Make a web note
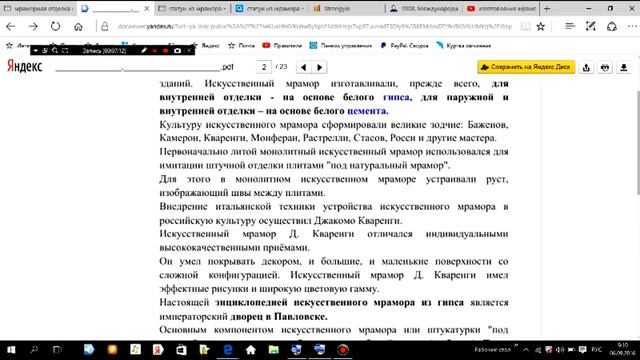Image resolution: width=640 pixels, height=360 pixels. coord(591,27)
